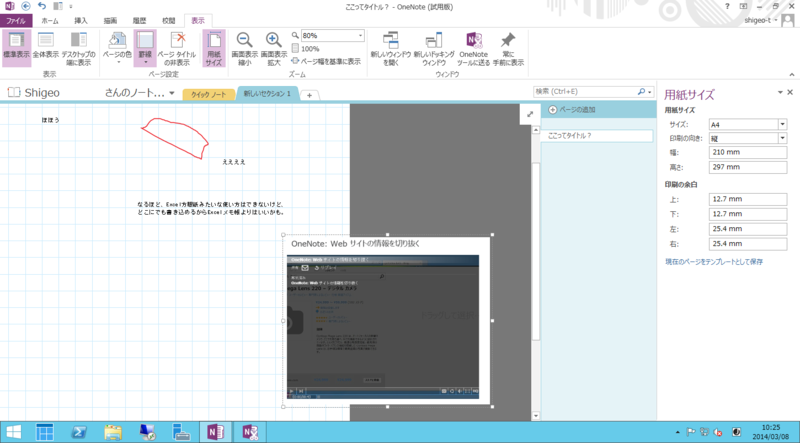The width and height of the screenshot is (800, 443).
Task: Click the 上 margin 12.7 mm field
Action: [x=747, y=199]
